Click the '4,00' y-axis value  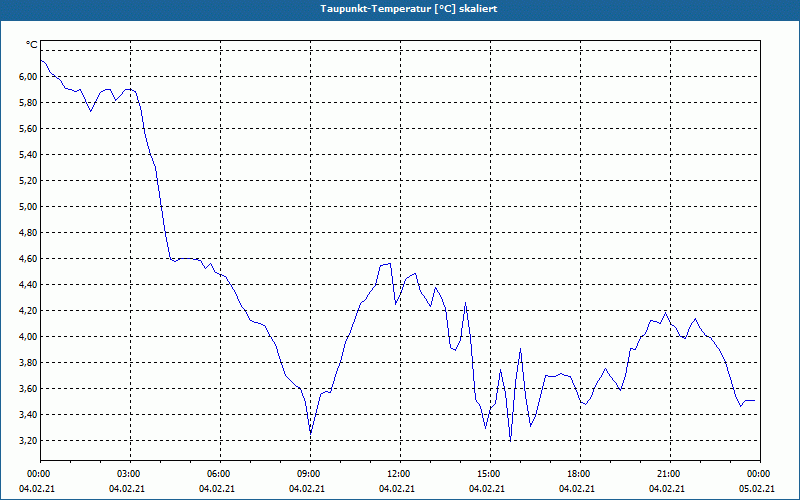pos(29,337)
